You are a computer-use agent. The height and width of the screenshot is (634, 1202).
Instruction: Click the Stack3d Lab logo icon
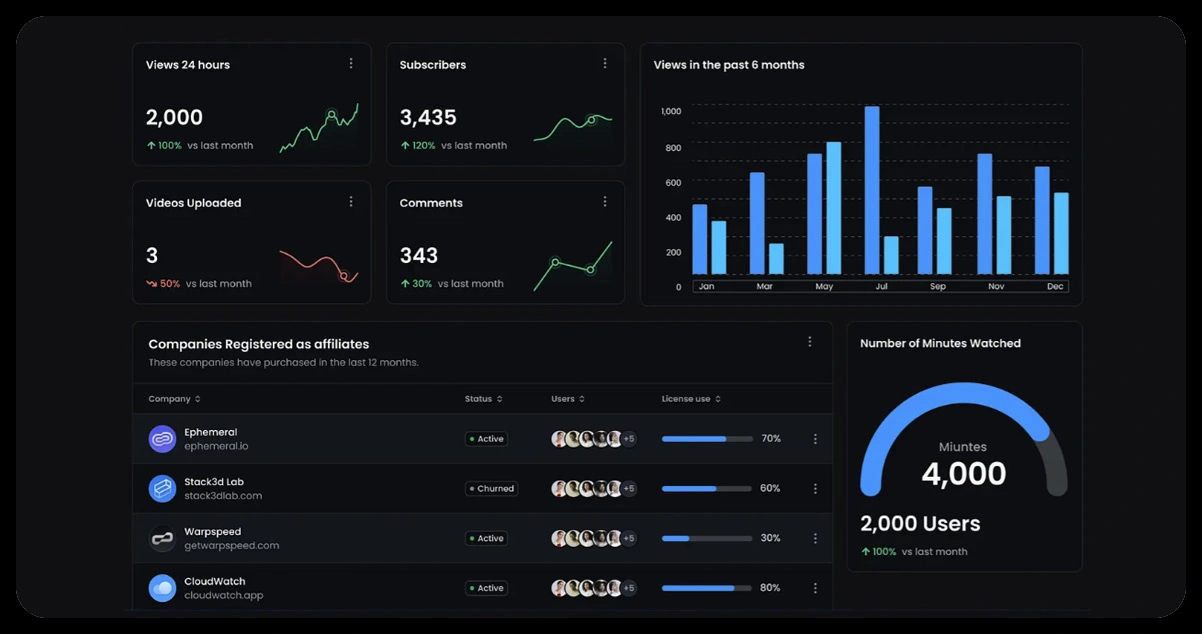162,489
